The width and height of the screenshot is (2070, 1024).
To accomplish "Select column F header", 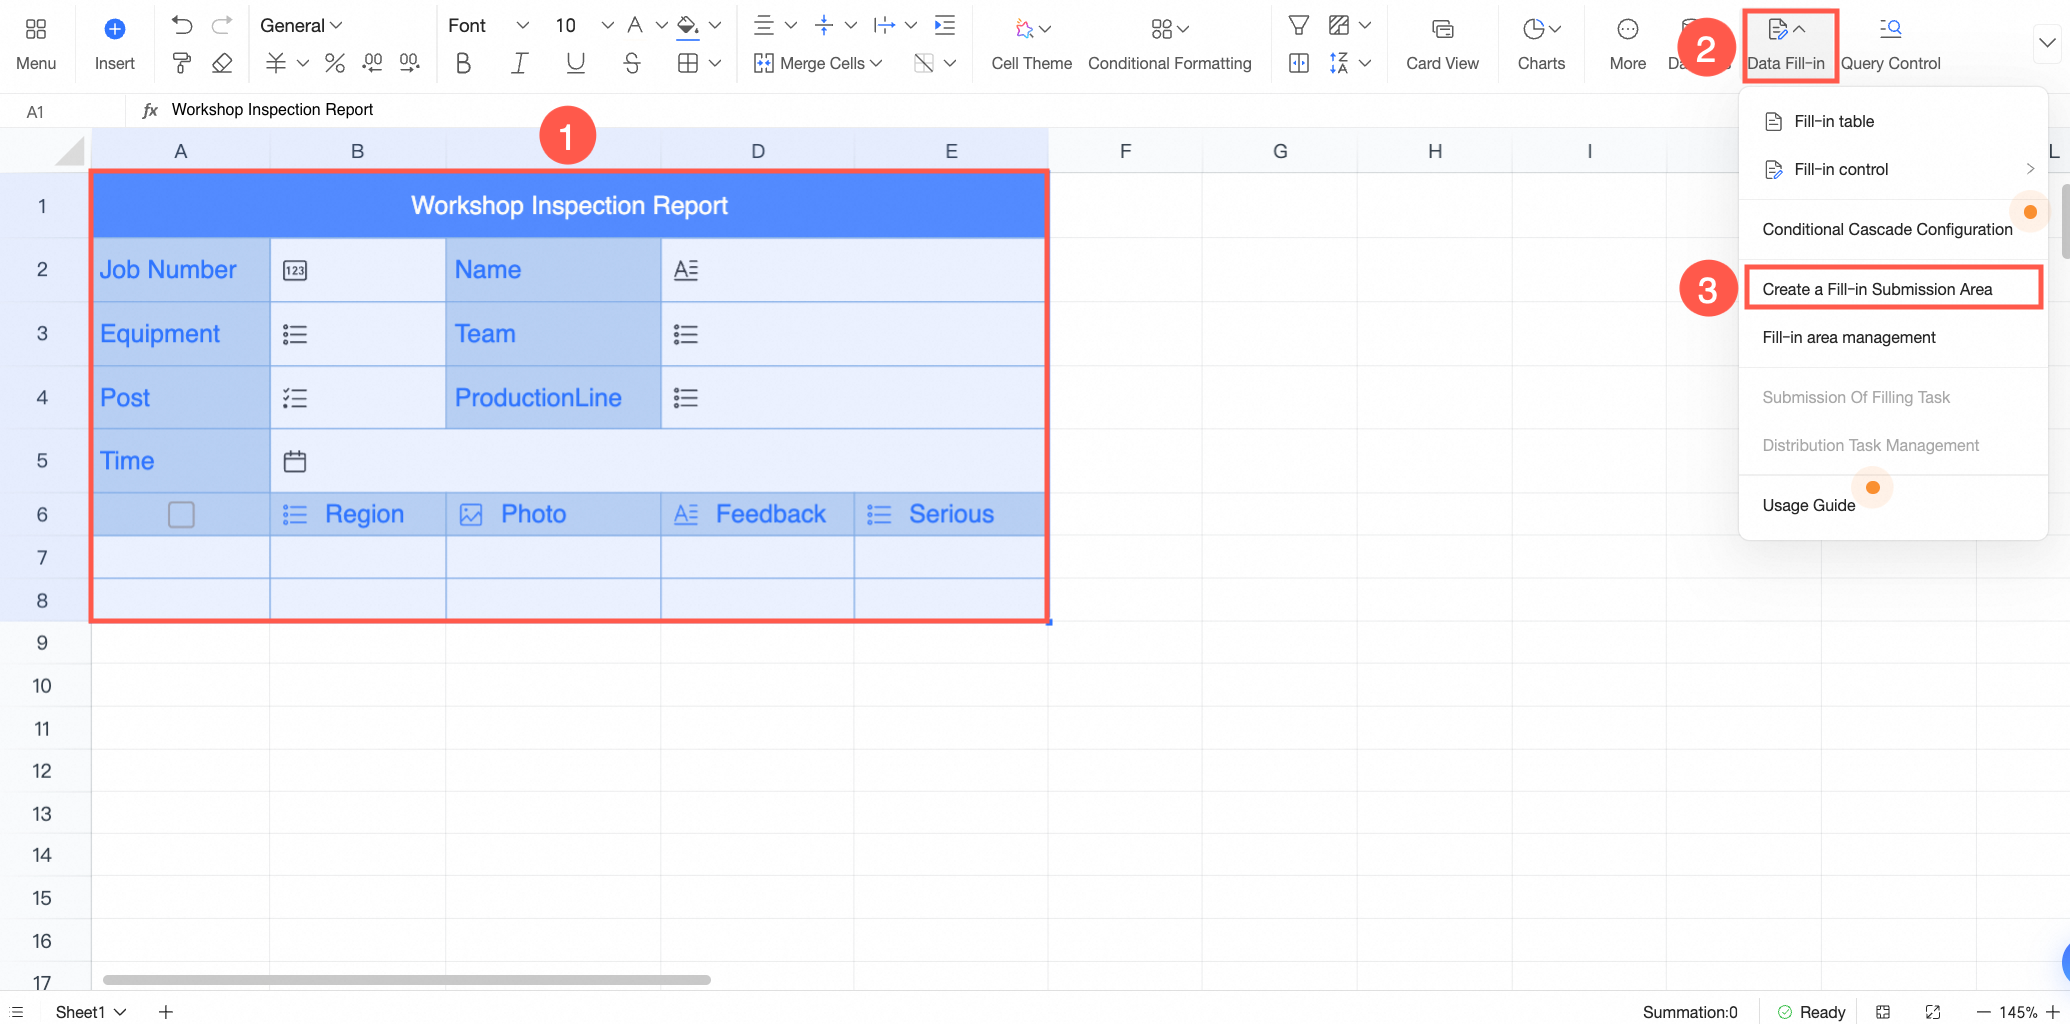I will (1125, 151).
